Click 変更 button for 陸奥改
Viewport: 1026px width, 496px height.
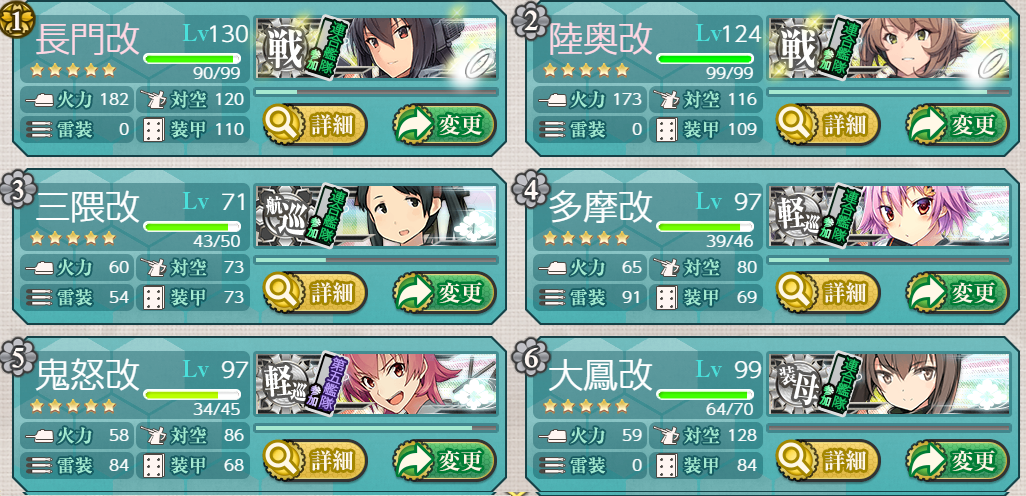957,125
